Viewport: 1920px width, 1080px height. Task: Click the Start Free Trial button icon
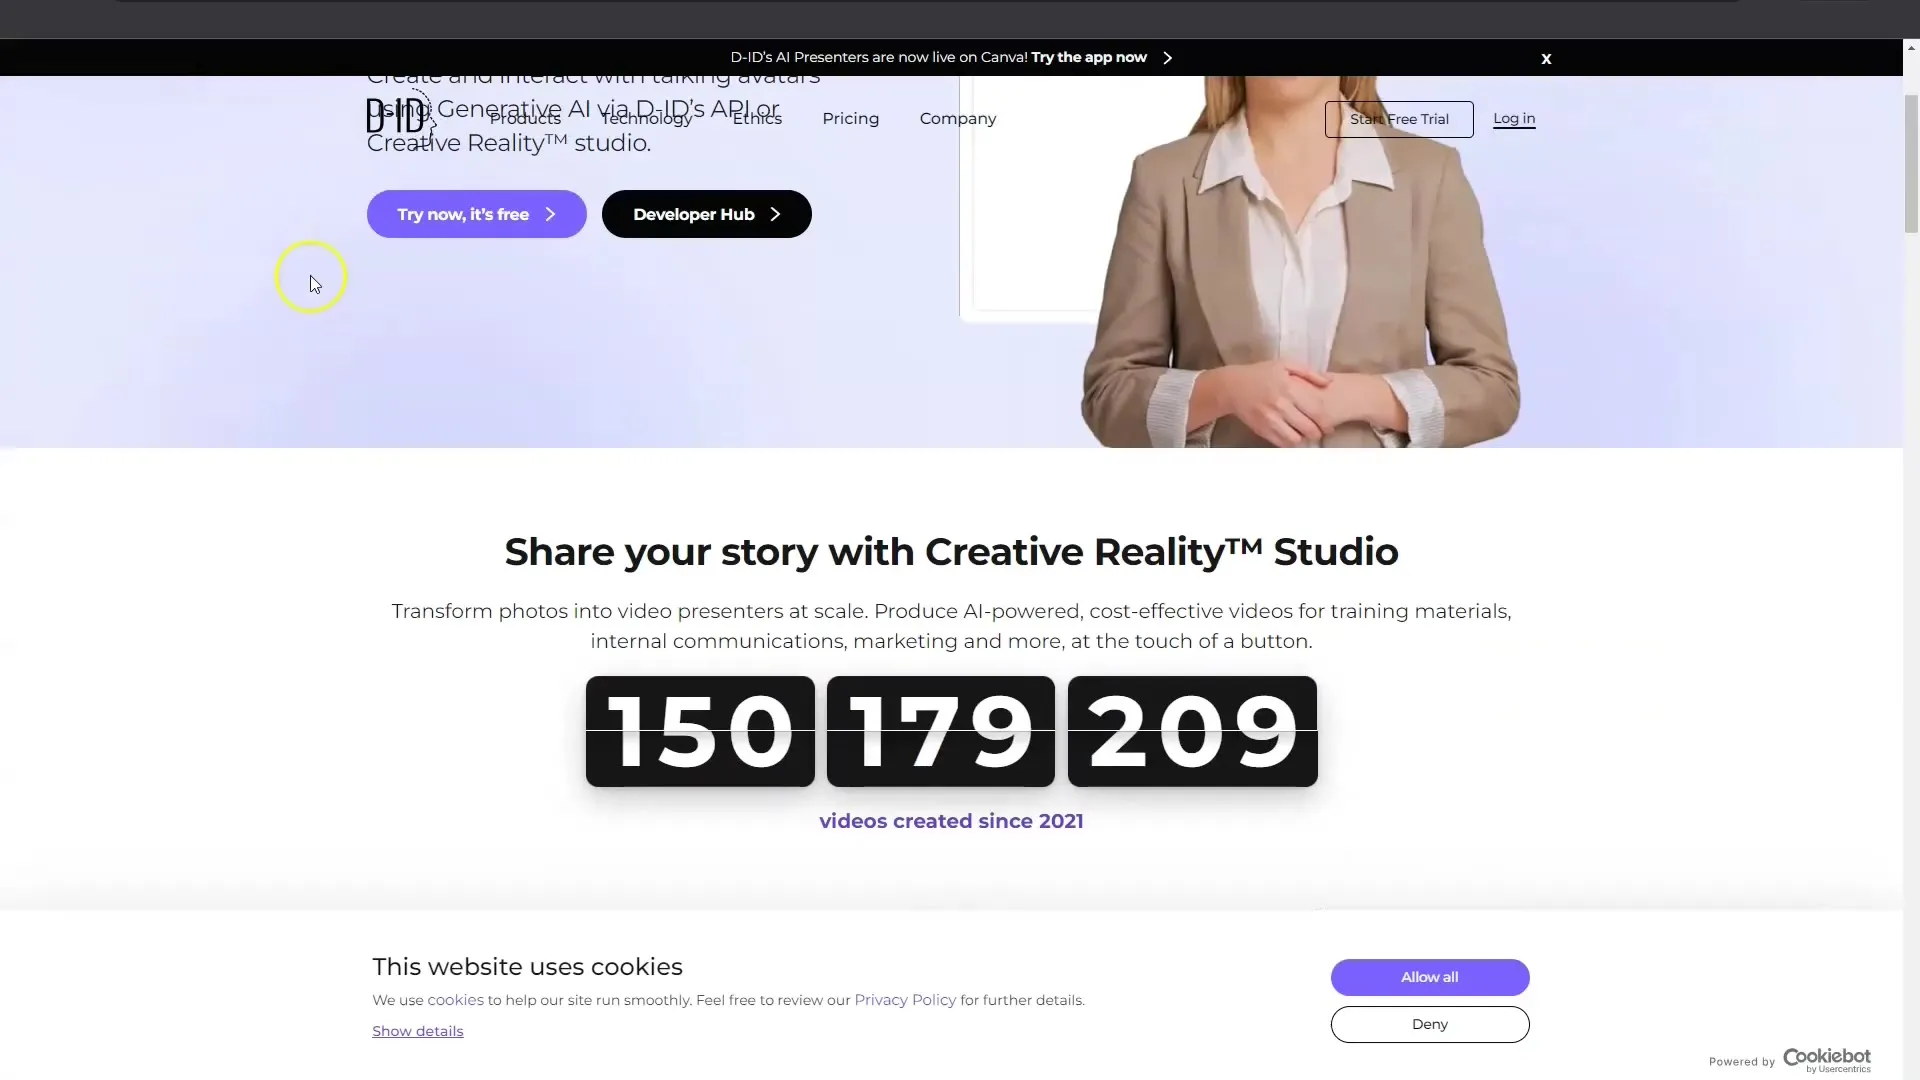[1400, 117]
